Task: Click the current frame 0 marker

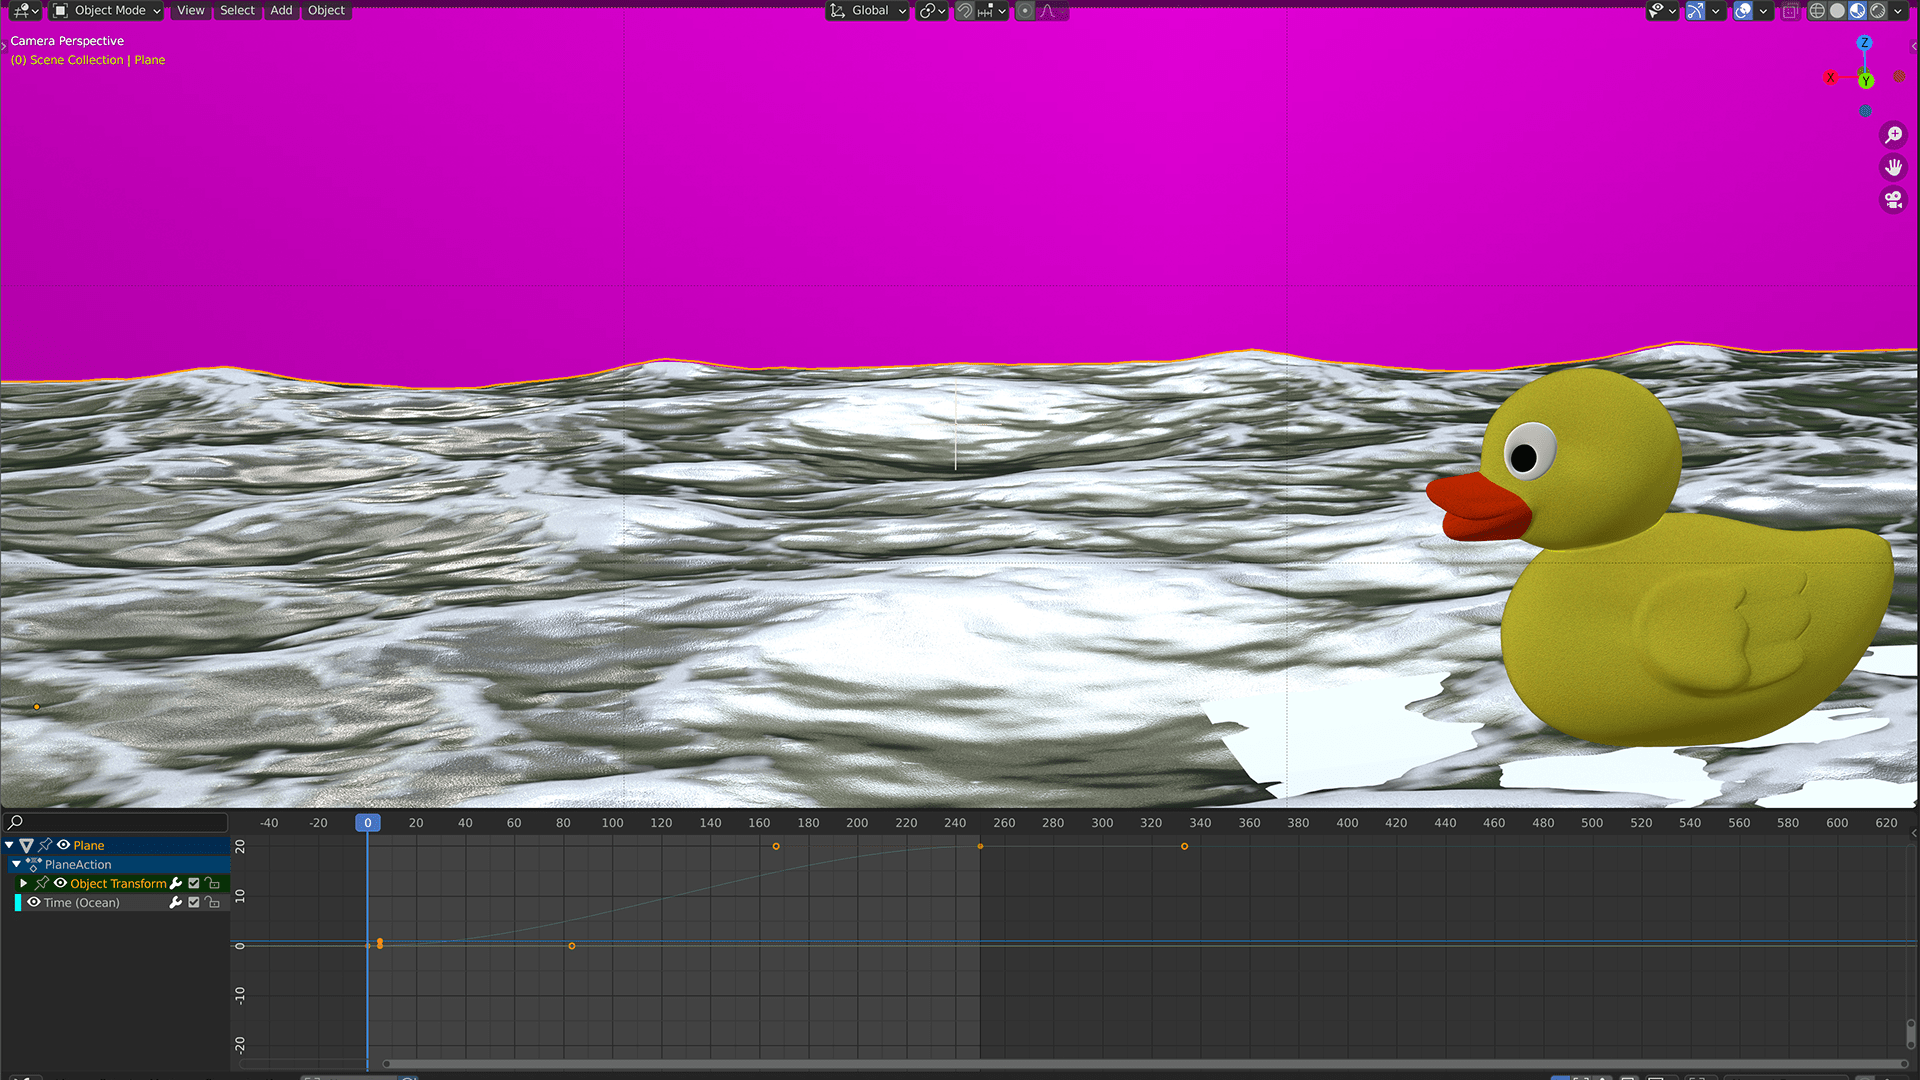Action: pyautogui.click(x=367, y=822)
